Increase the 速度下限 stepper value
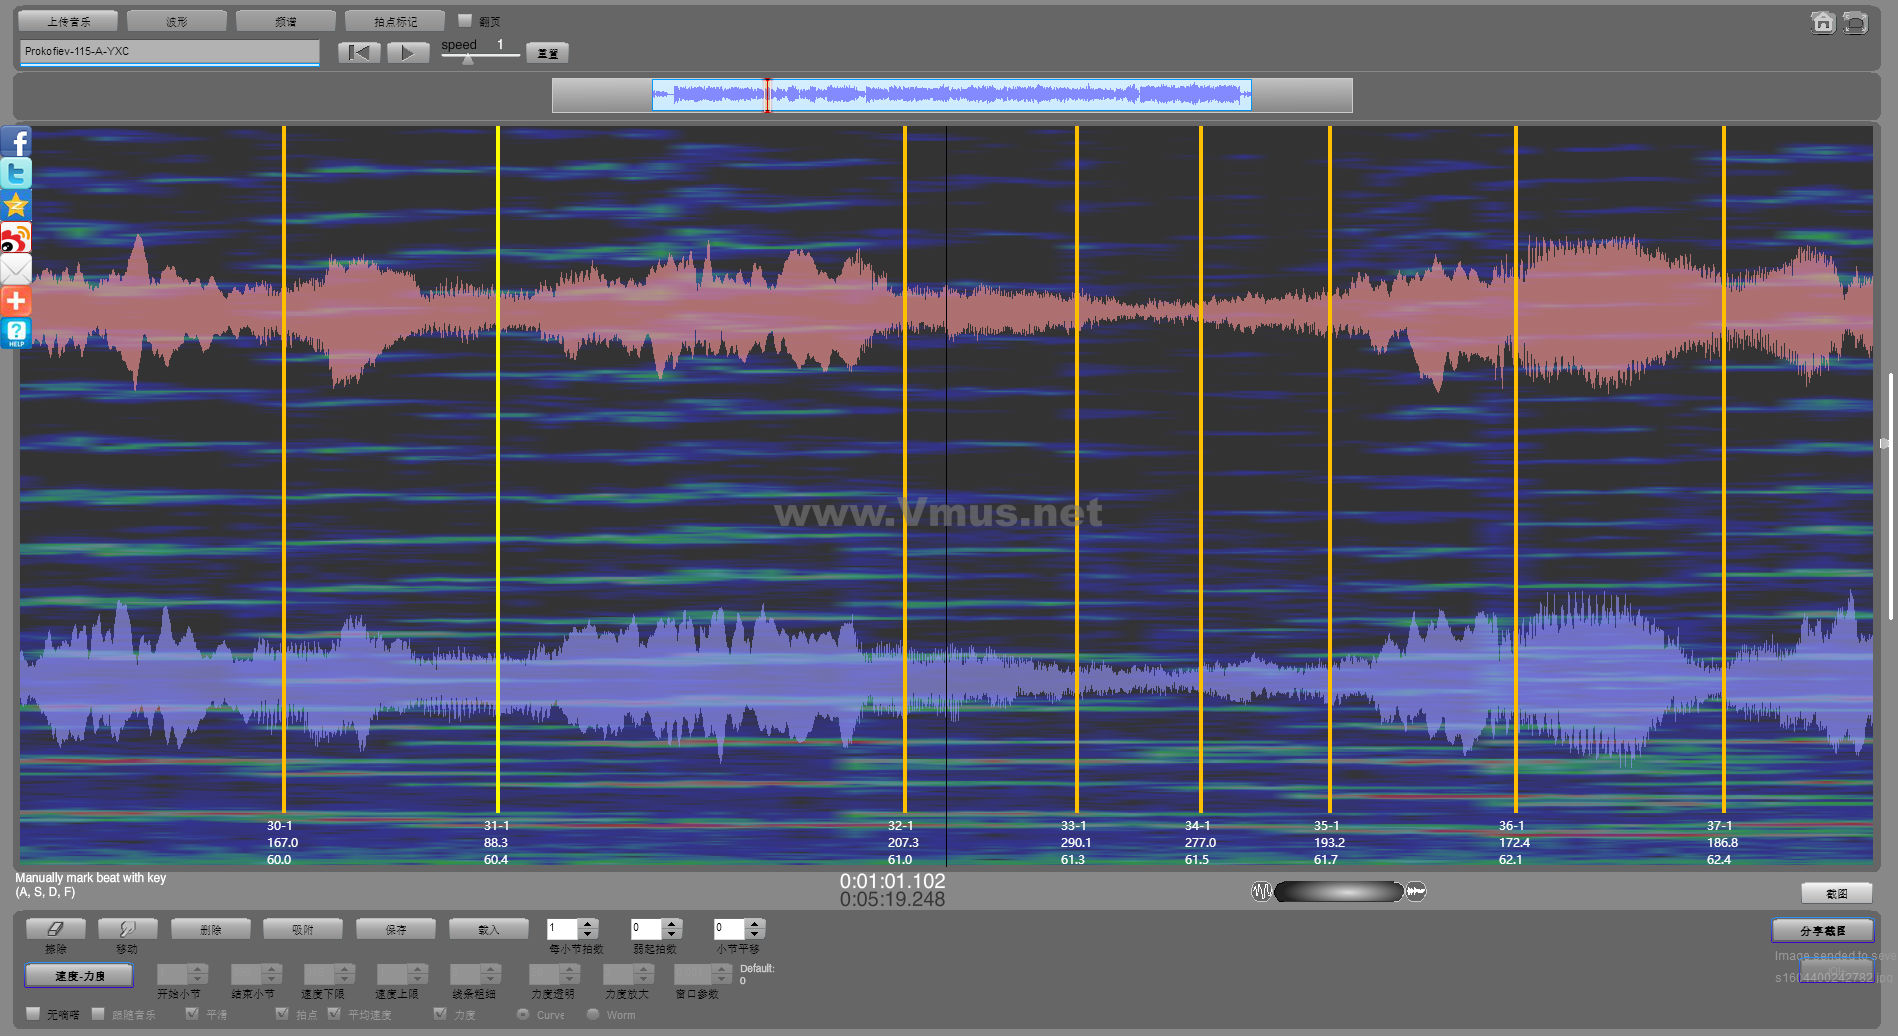 click(x=345, y=969)
